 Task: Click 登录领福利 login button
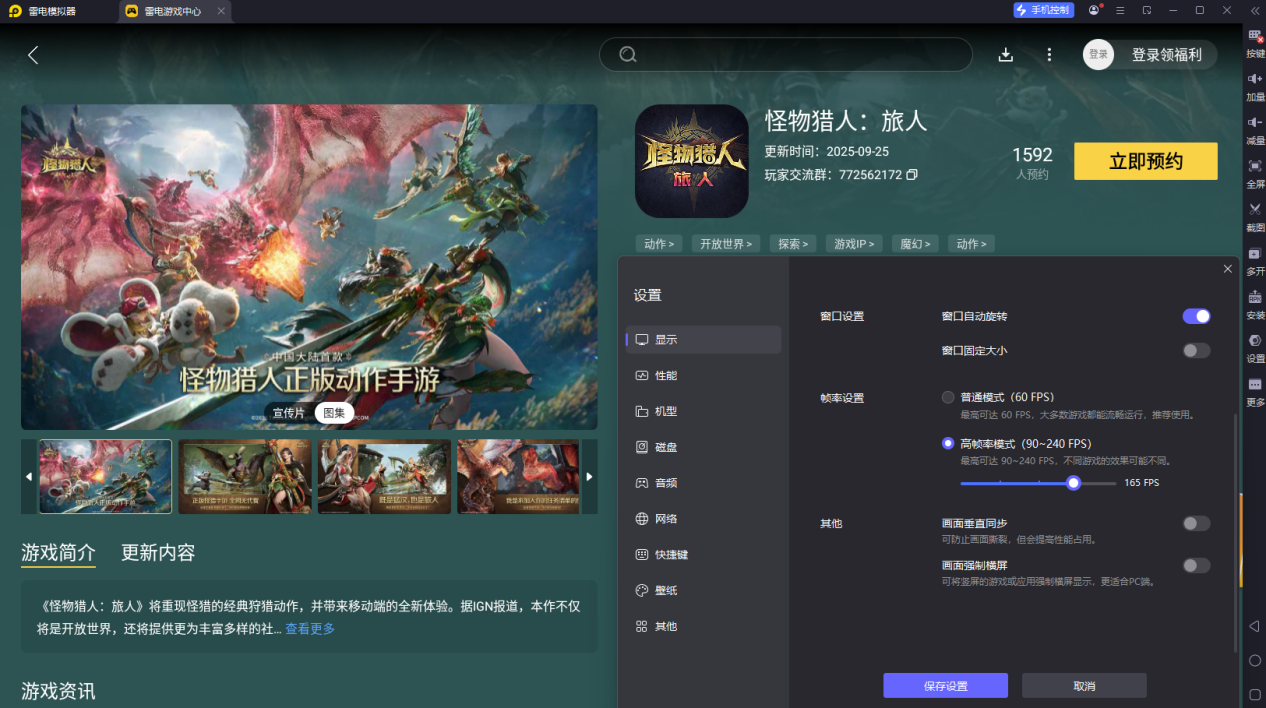[x=1166, y=55]
